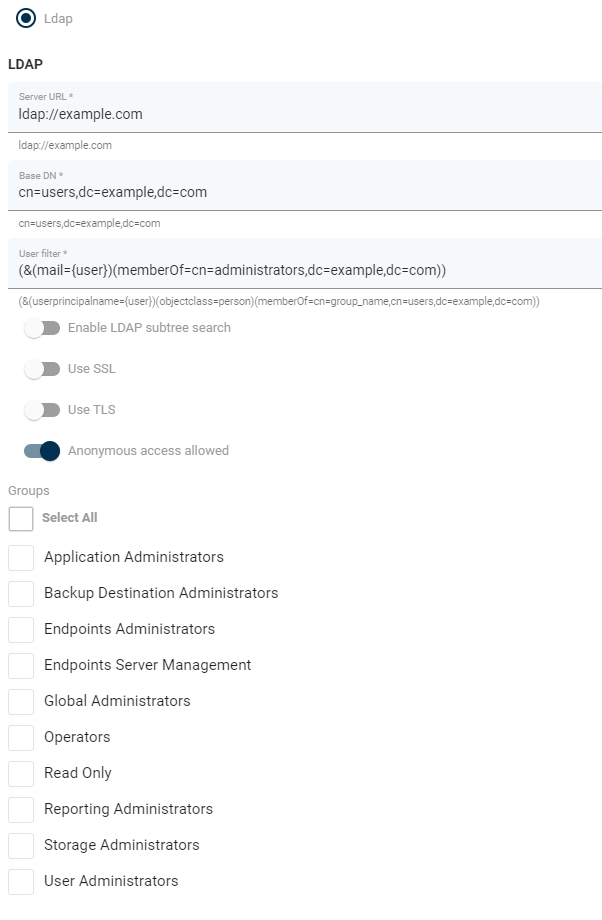Turn on the Use TLS toggle
This screenshot has width=602, height=920.
[42, 410]
